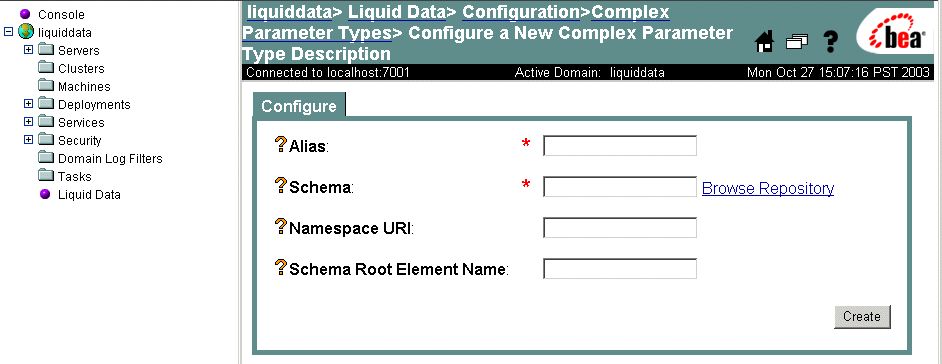Screen dimensions: 942x364
Task: Select the Configure tab
Action: coord(299,106)
